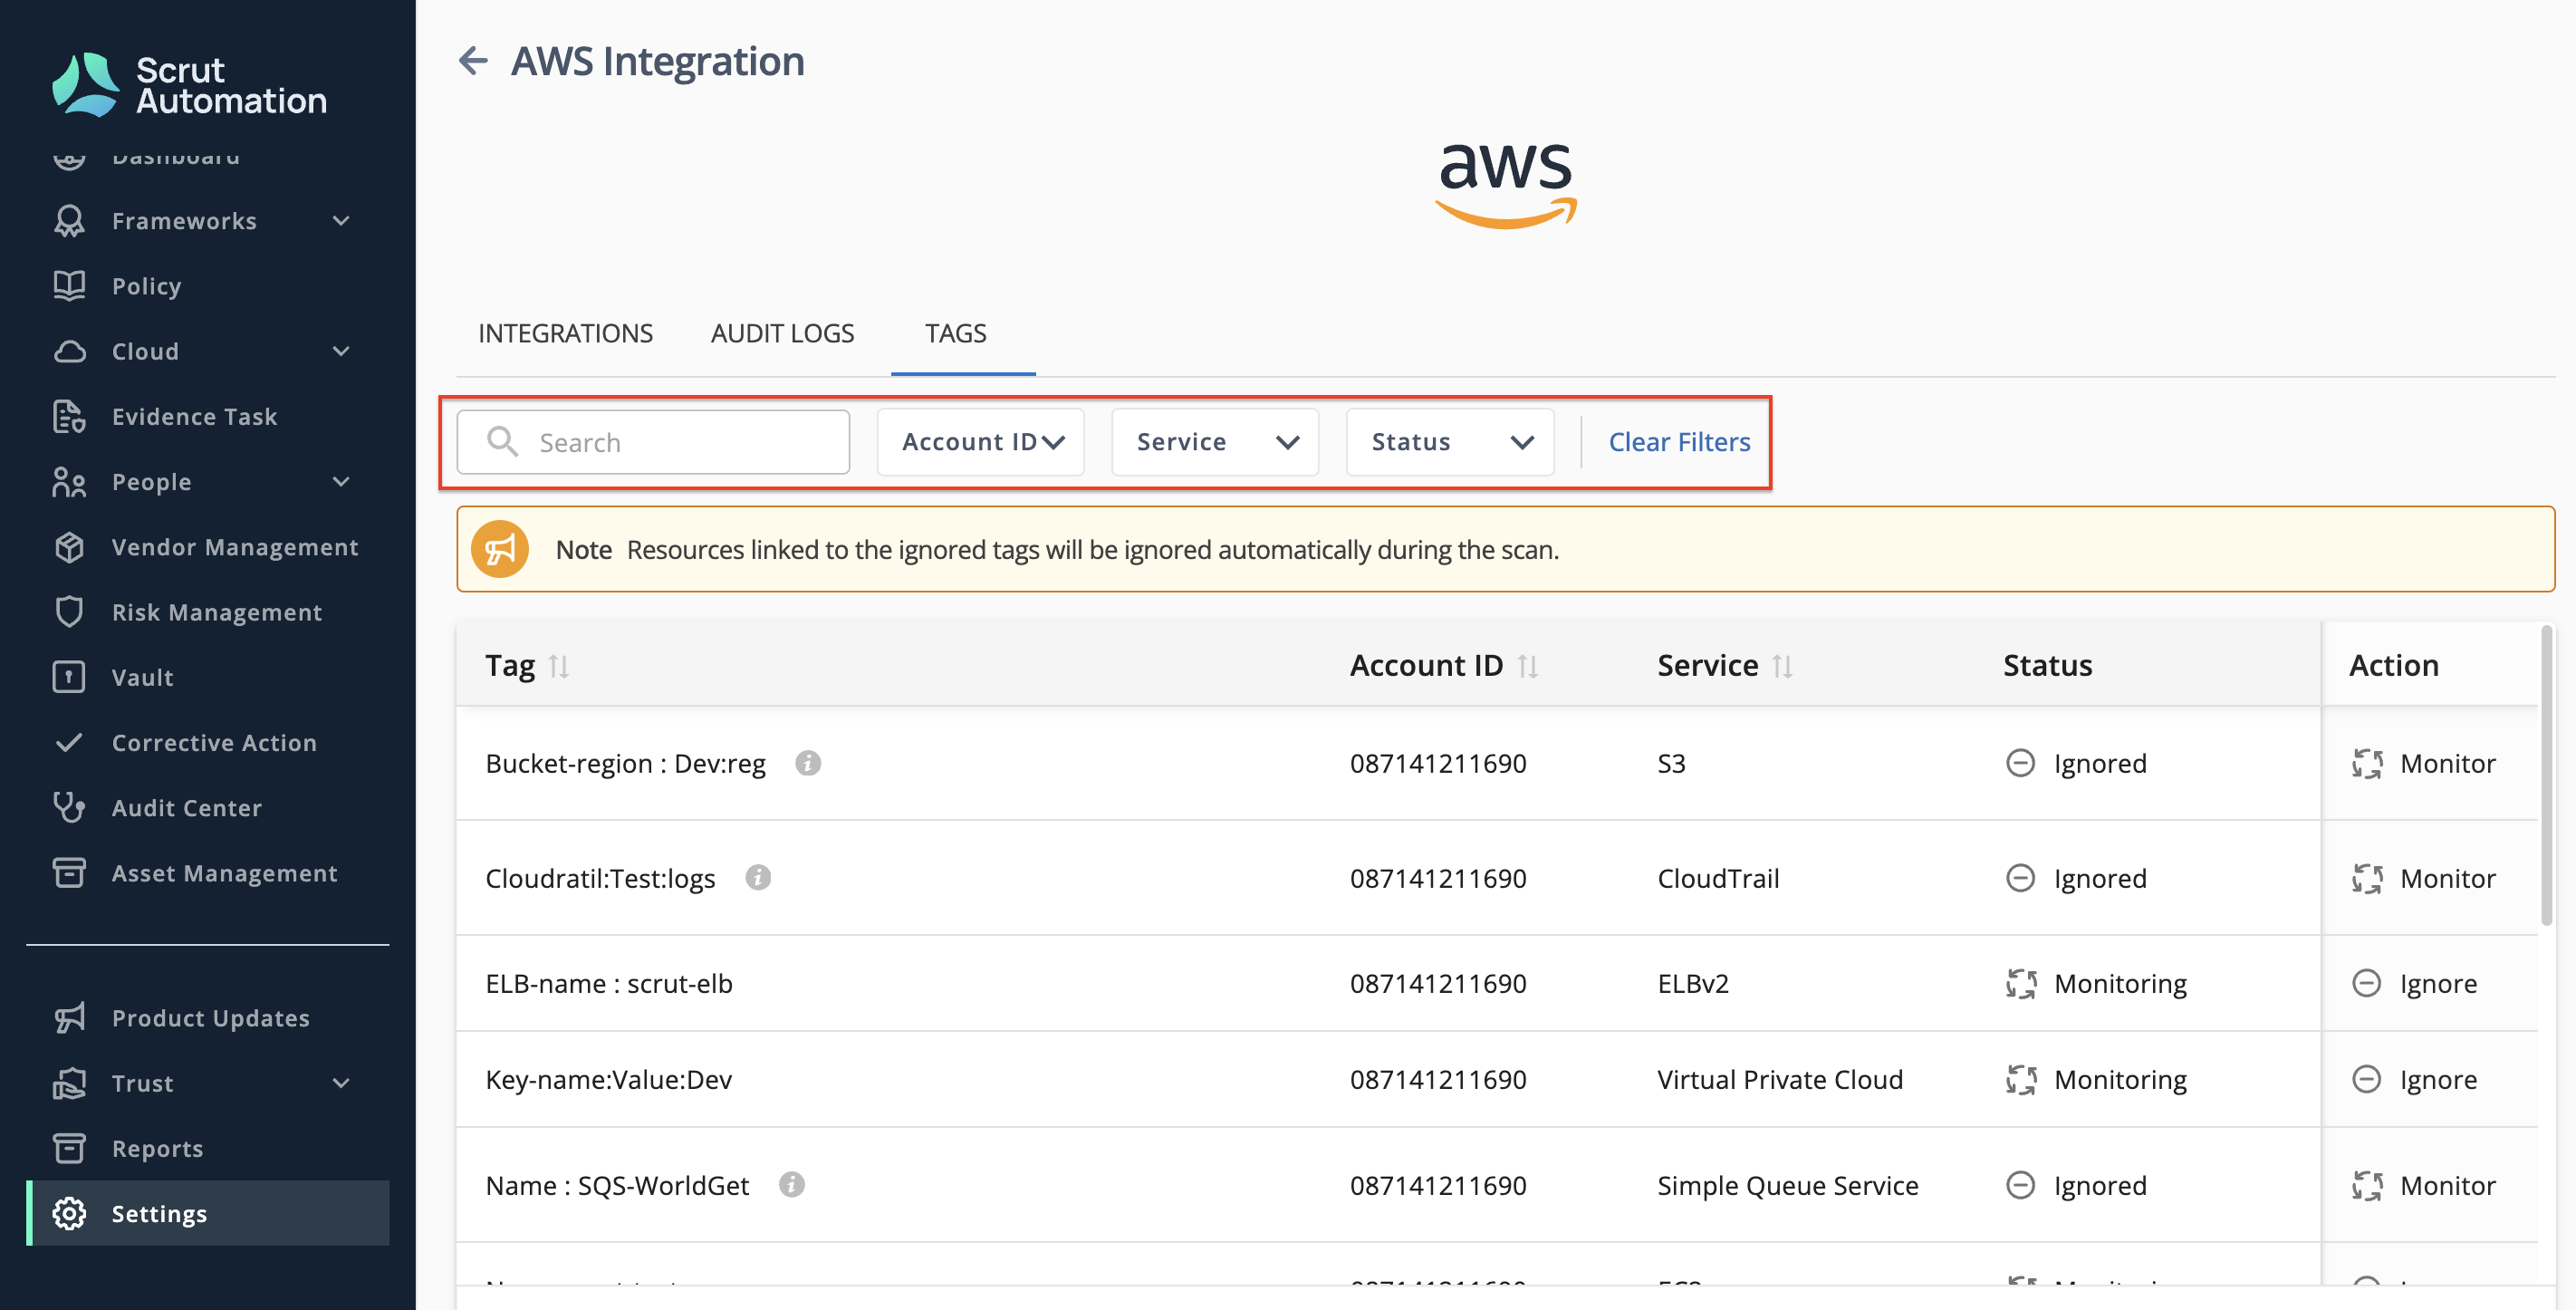Switch to the AUDIT LOGS tab
Image resolution: width=2576 pixels, height=1310 pixels.
(783, 334)
